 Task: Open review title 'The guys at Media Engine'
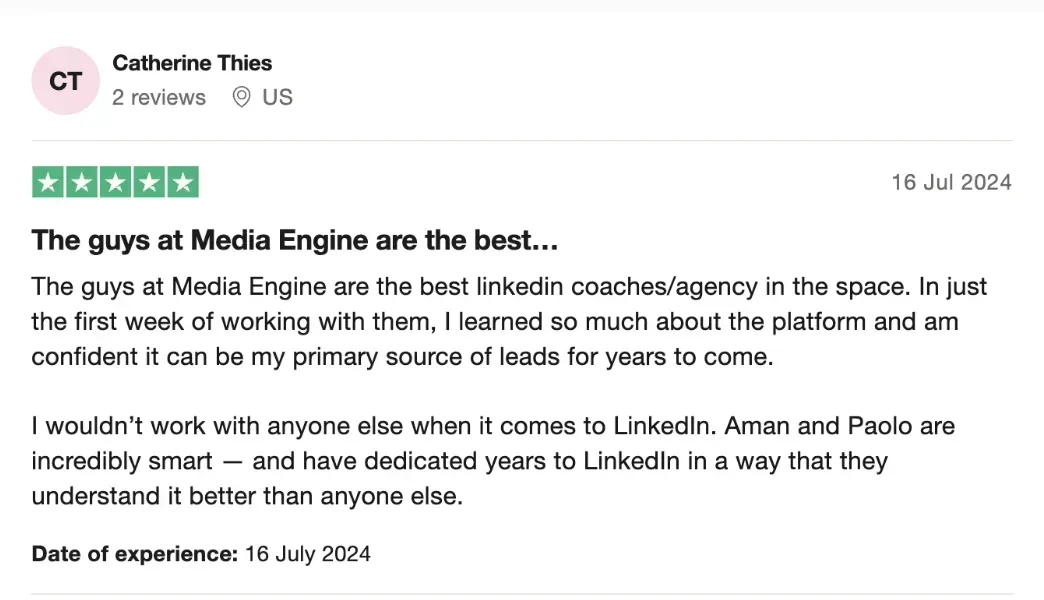pyautogui.click(x=294, y=240)
